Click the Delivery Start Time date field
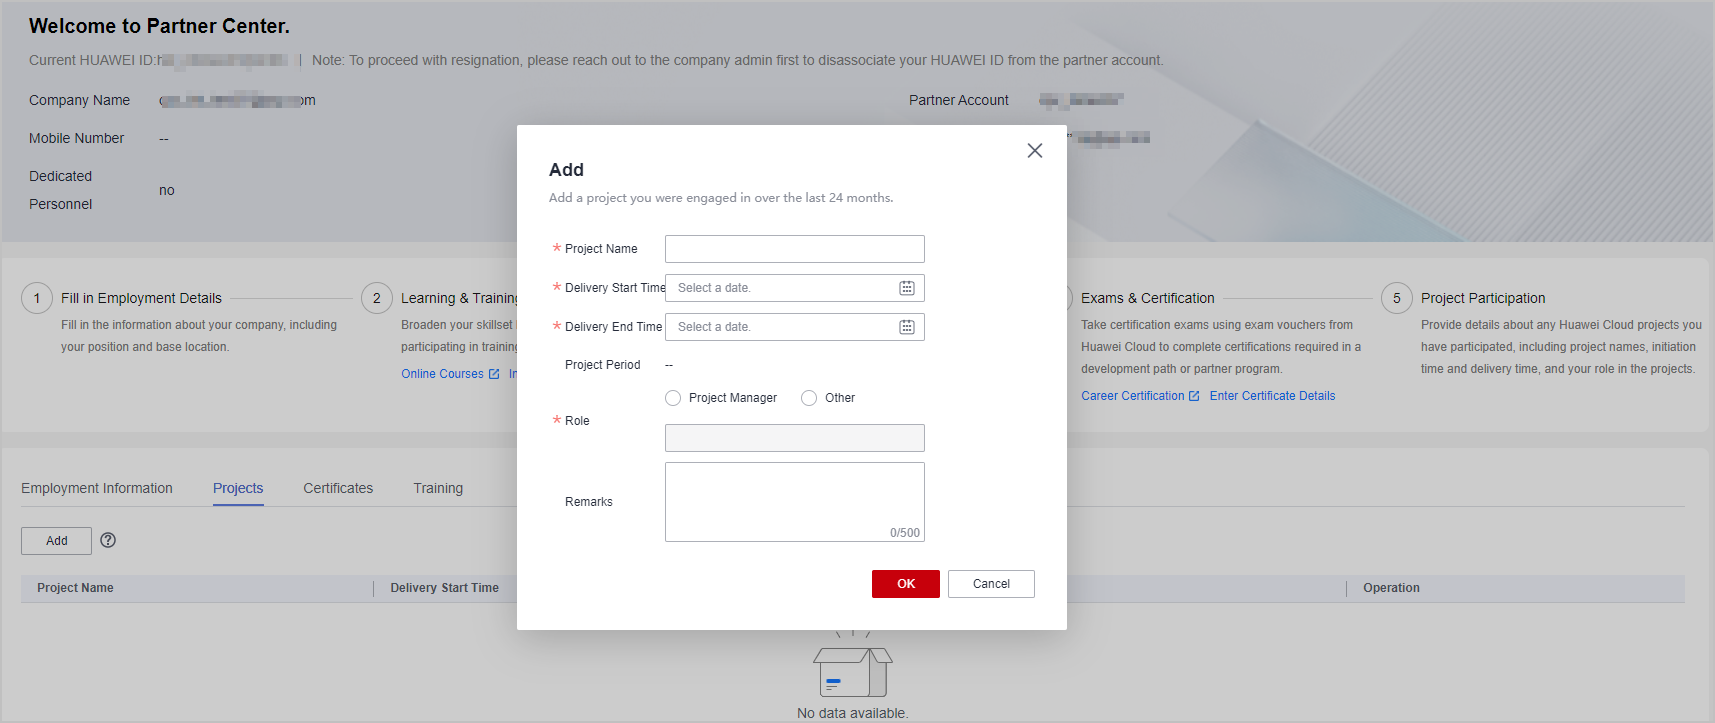The height and width of the screenshot is (723, 1715). (795, 288)
